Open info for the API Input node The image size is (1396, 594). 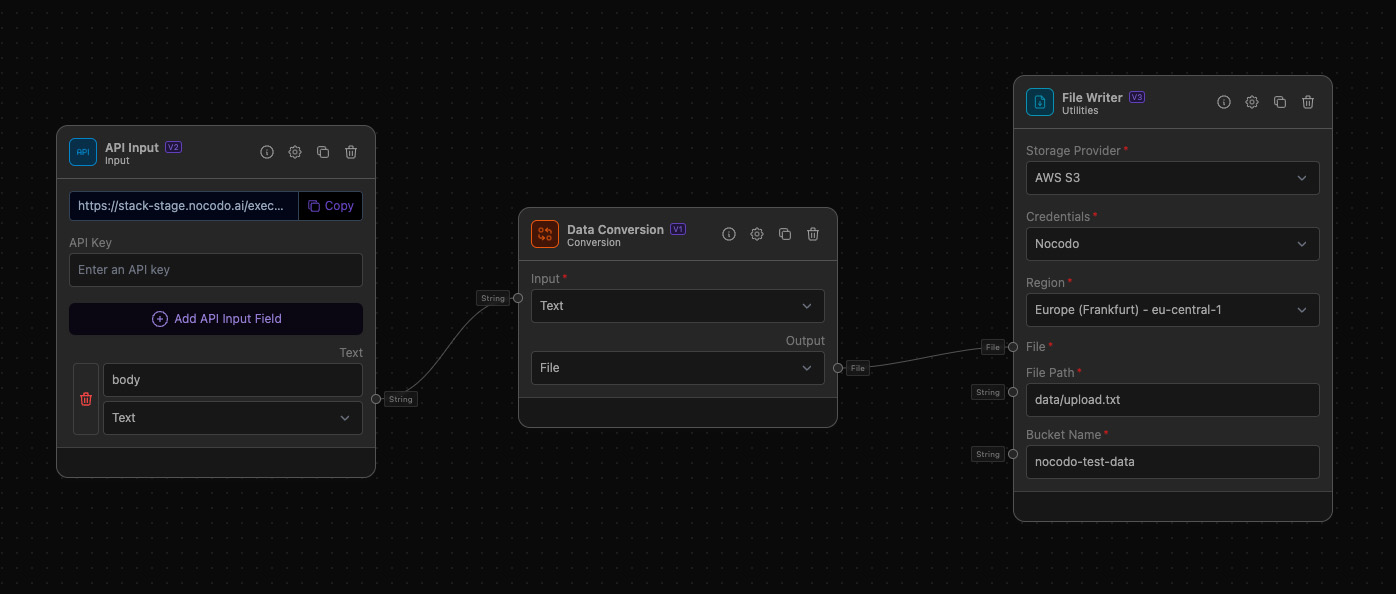point(267,152)
